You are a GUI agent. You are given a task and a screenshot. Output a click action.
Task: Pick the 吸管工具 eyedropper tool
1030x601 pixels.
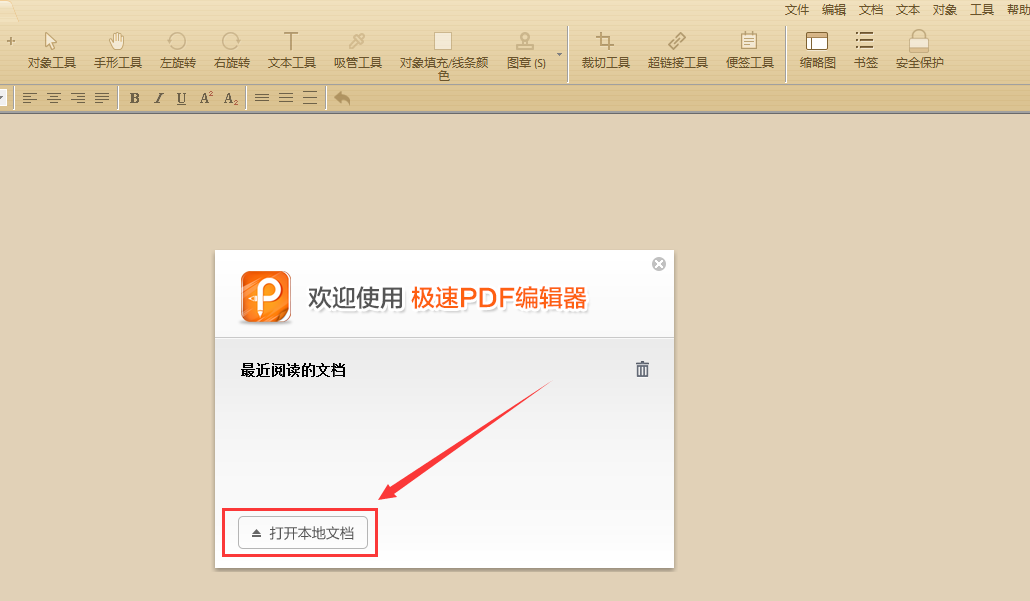click(357, 51)
